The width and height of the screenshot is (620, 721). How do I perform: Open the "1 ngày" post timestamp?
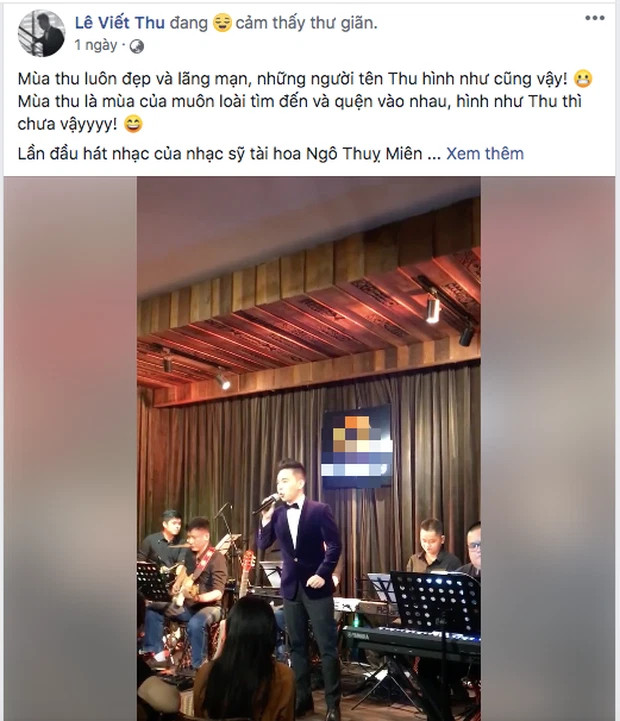(x=96, y=46)
